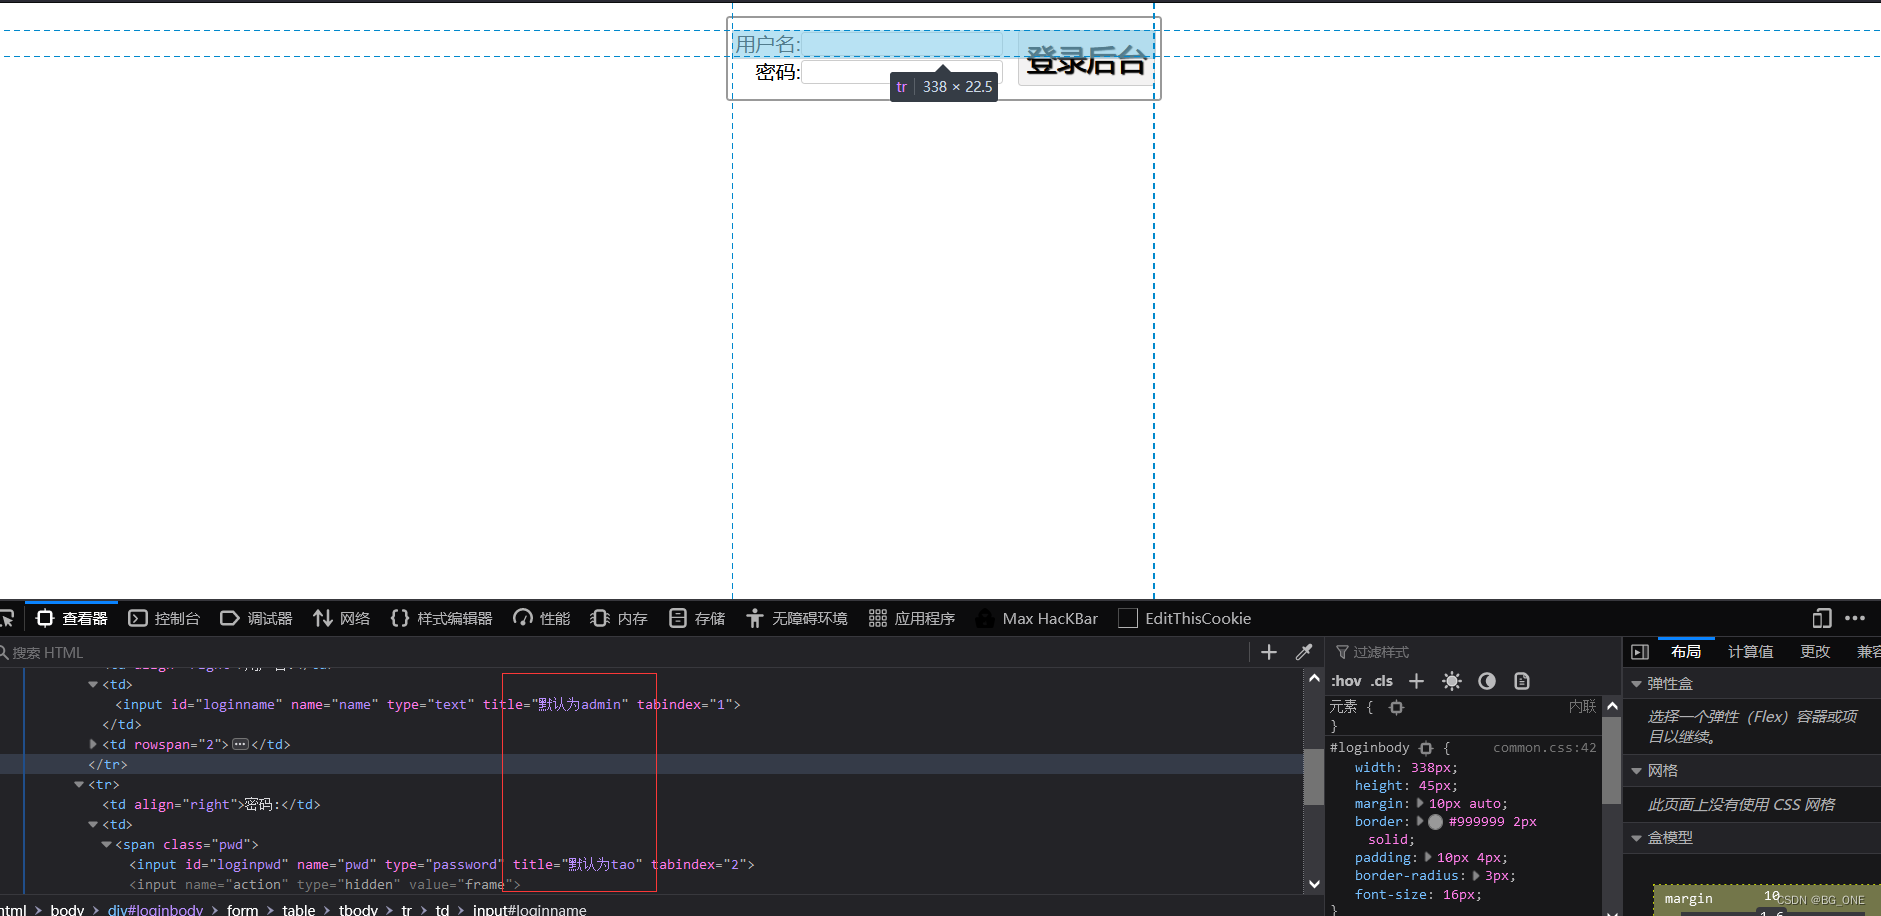Collapse the tr node containing 密码

[79, 785]
